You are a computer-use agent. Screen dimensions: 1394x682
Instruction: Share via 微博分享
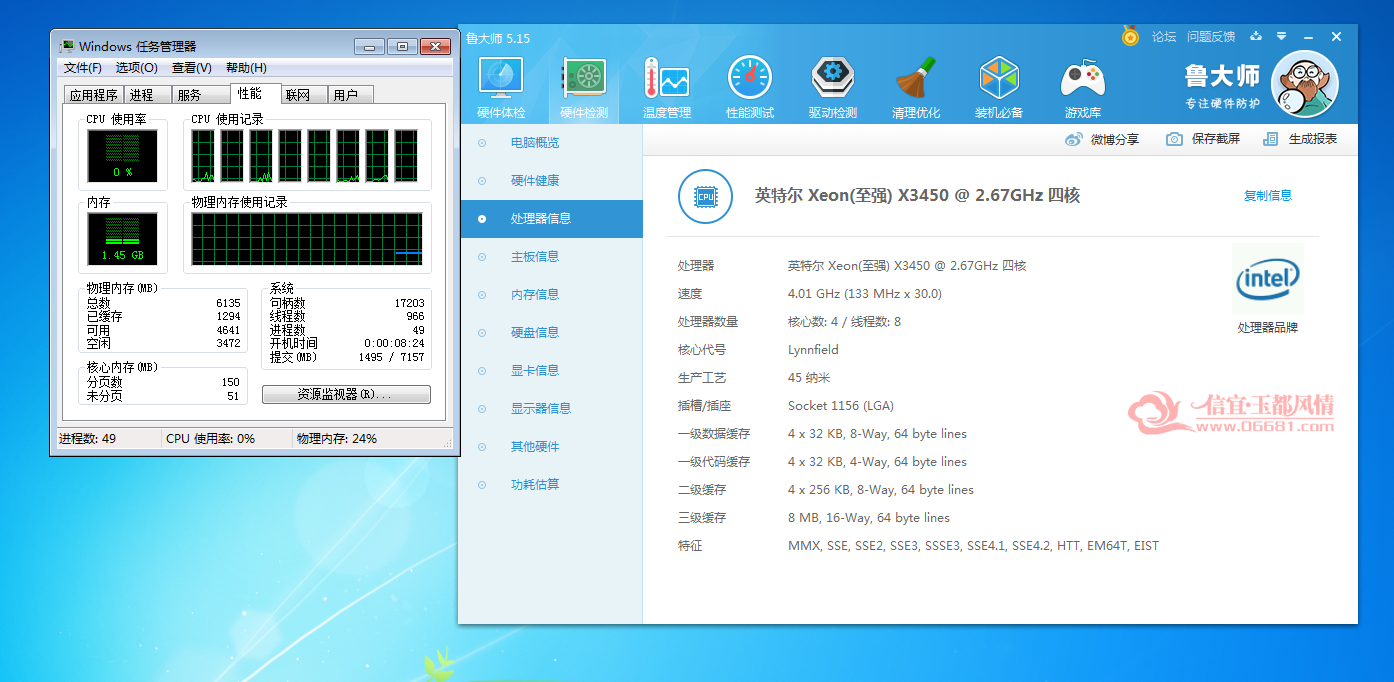click(1102, 139)
